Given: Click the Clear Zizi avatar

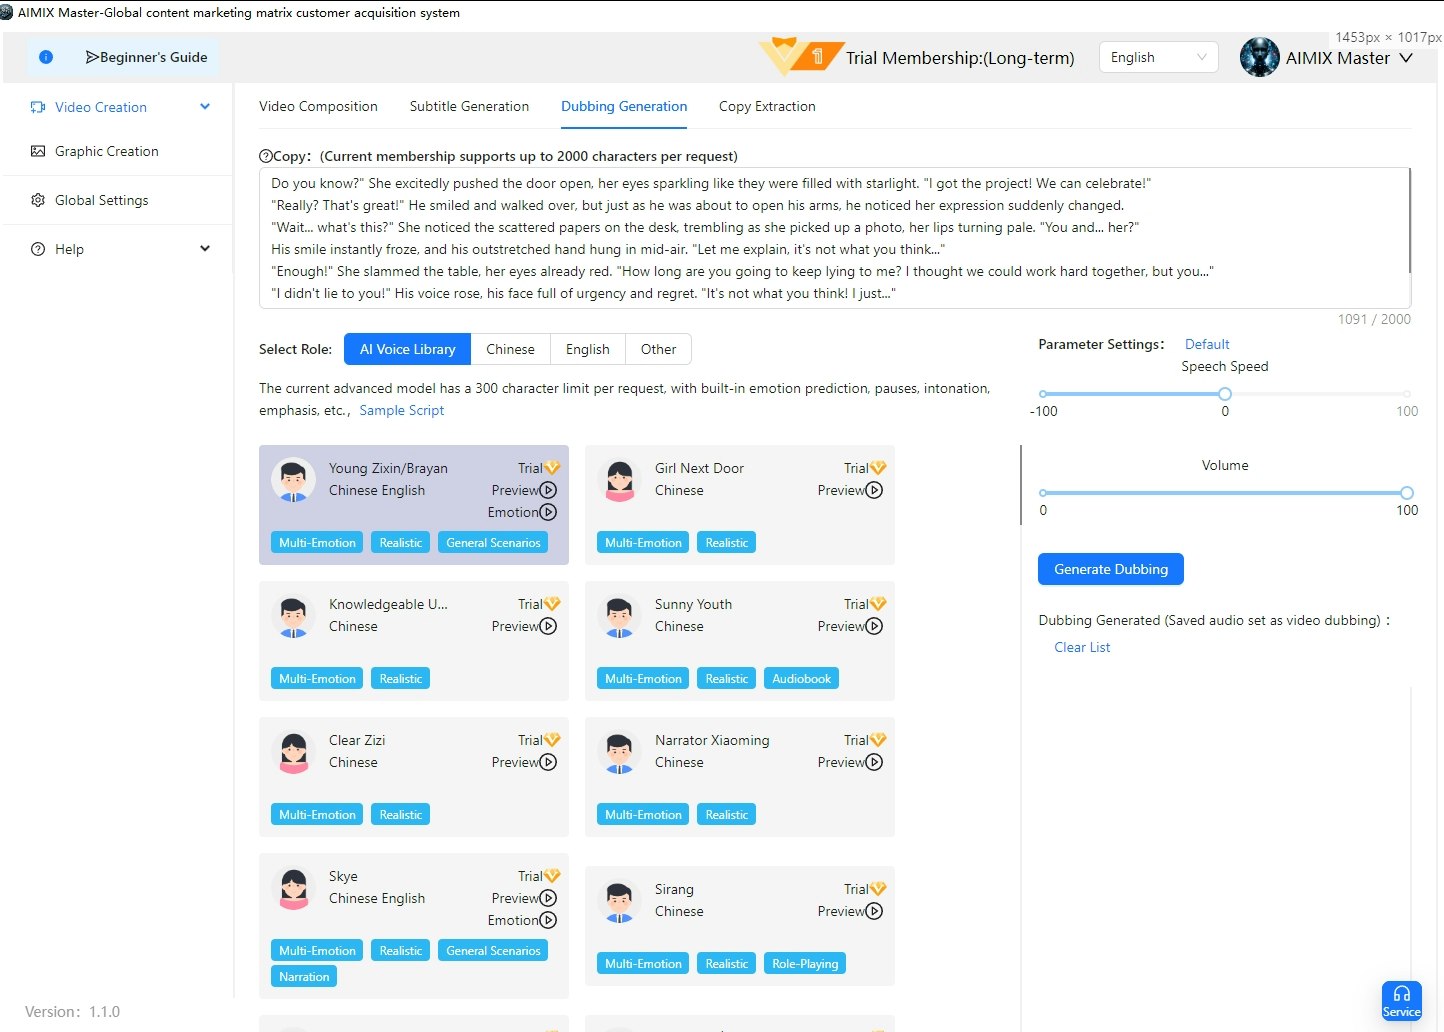Looking at the screenshot, I should tap(293, 752).
